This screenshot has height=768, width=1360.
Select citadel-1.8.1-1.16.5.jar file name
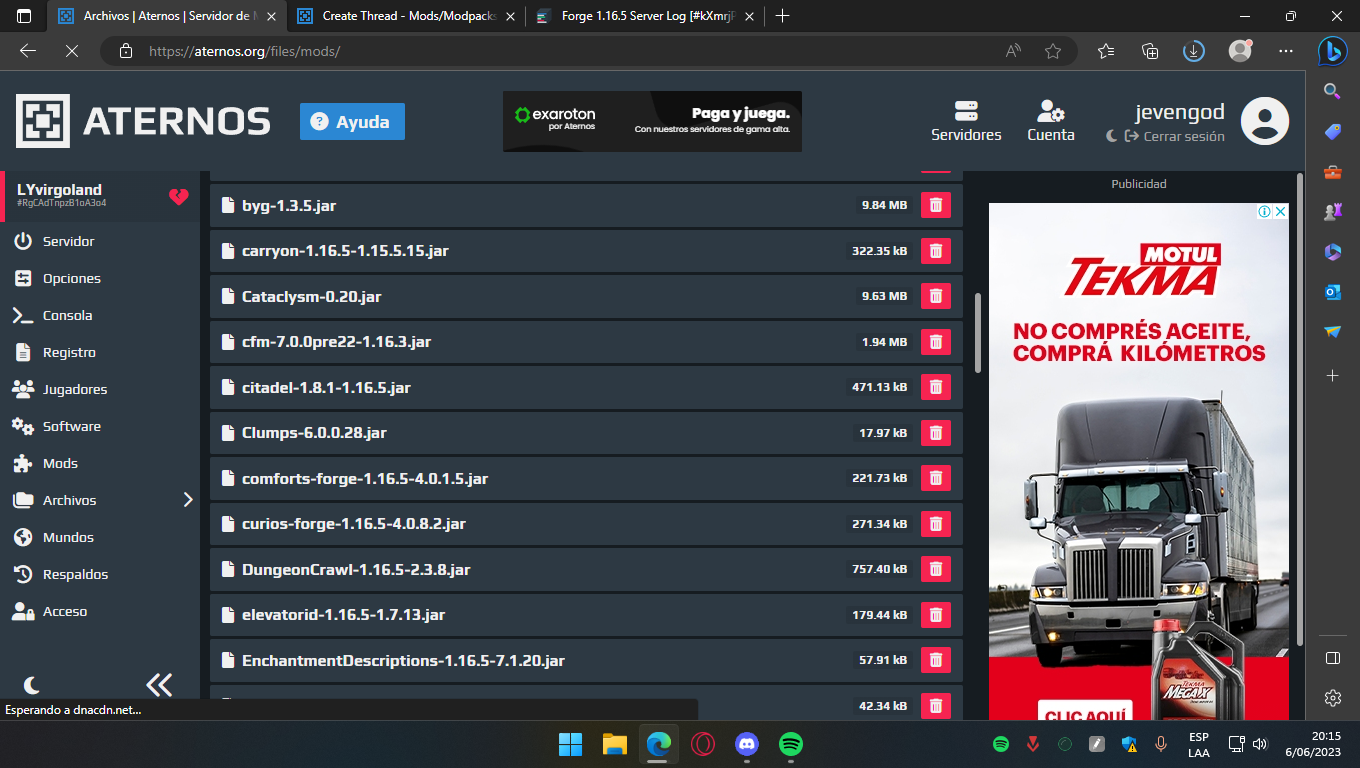click(326, 387)
